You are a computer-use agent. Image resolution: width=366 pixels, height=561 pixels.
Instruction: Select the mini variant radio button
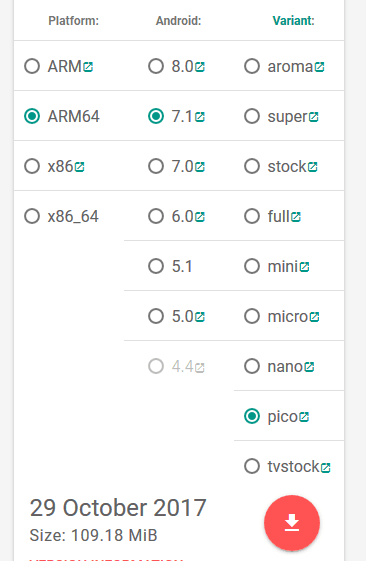tap(252, 267)
